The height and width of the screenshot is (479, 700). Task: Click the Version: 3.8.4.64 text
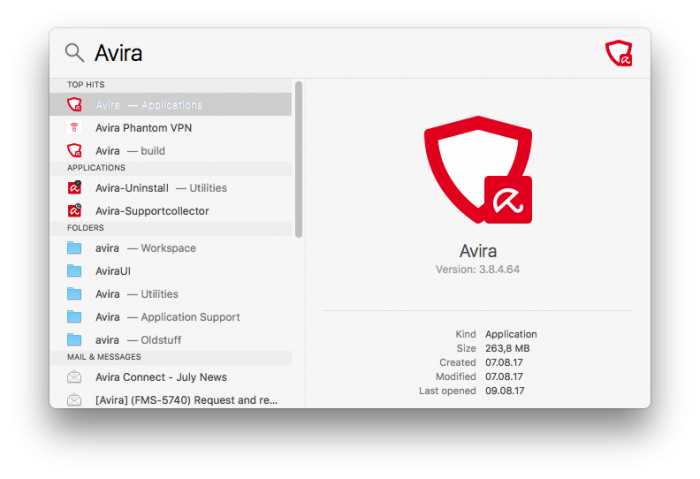point(478,269)
